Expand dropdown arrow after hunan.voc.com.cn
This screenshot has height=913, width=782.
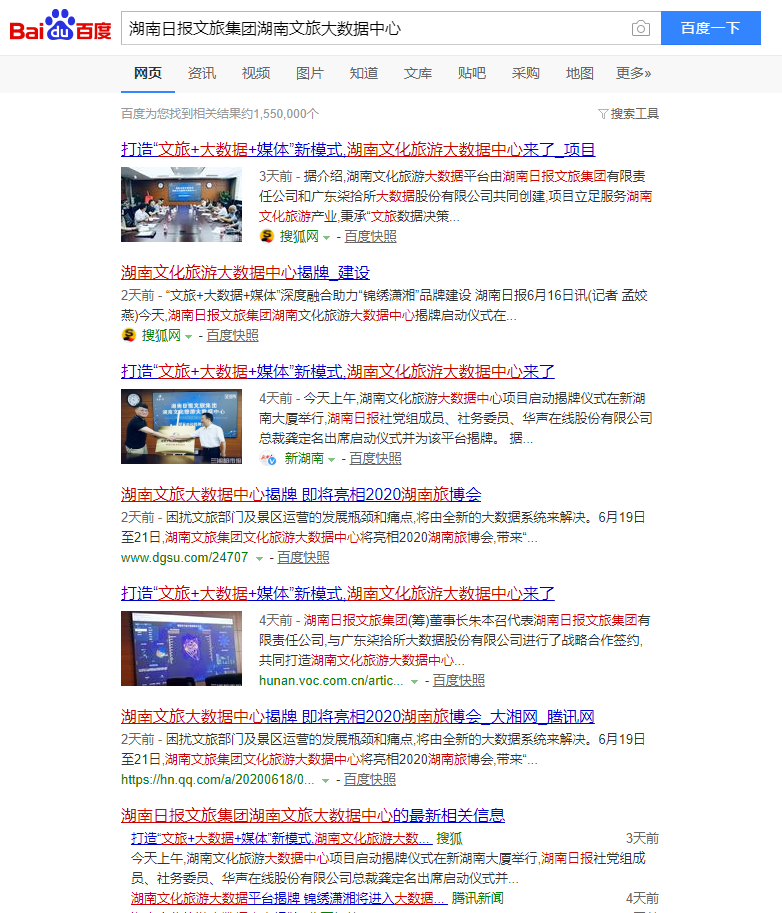click(415, 681)
